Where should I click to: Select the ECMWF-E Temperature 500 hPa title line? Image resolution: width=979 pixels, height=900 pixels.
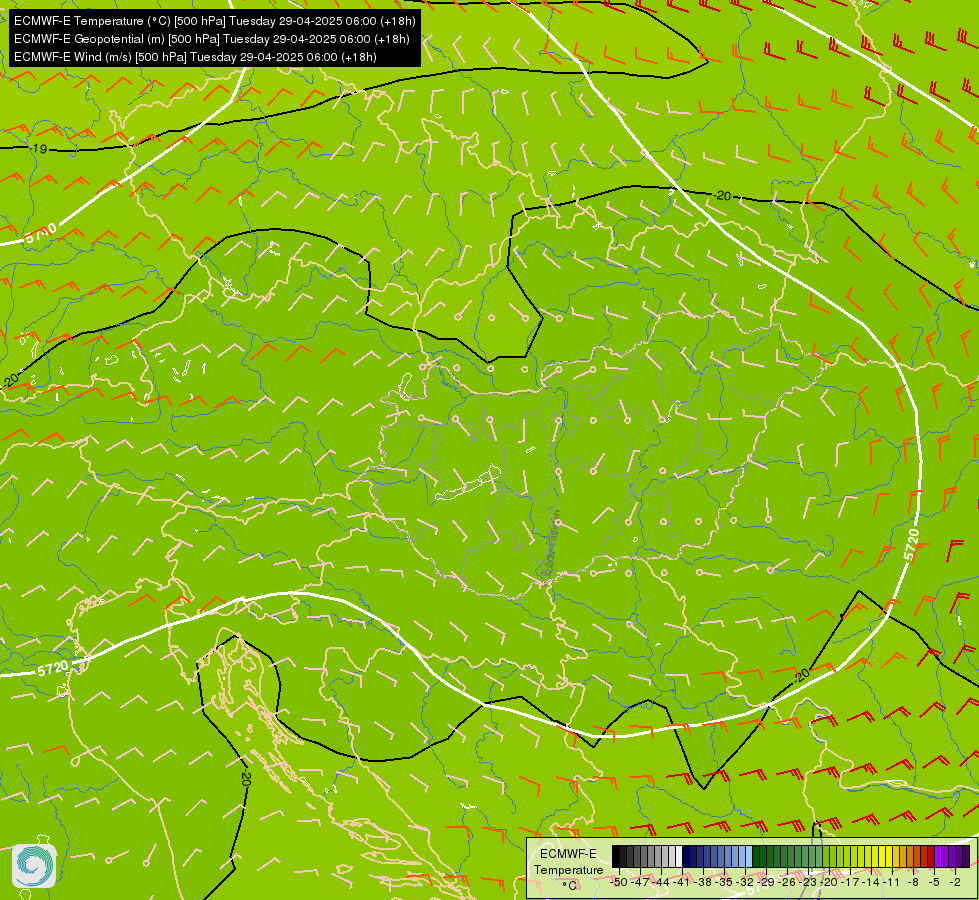pos(214,21)
